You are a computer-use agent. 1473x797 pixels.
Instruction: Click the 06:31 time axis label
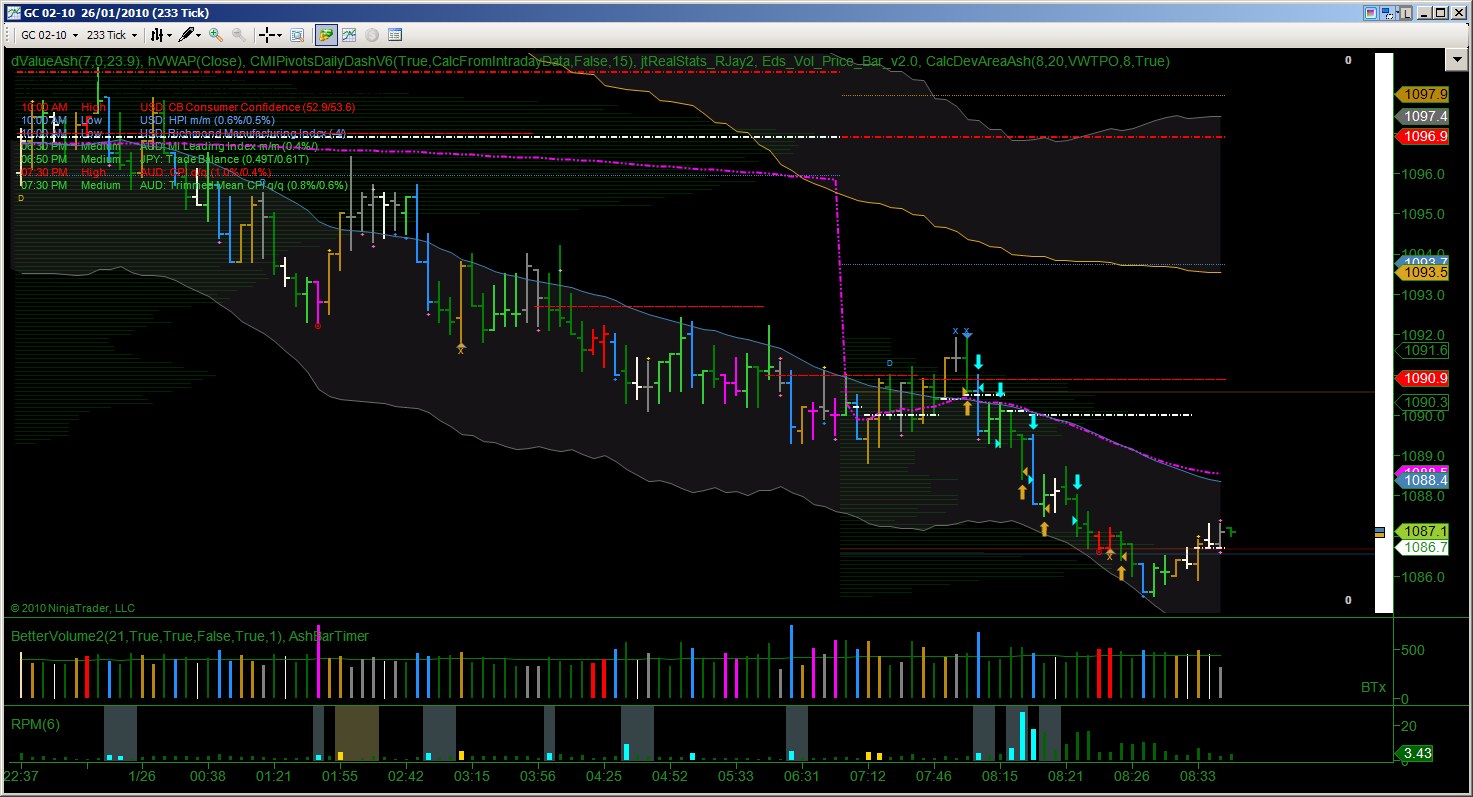click(801, 776)
